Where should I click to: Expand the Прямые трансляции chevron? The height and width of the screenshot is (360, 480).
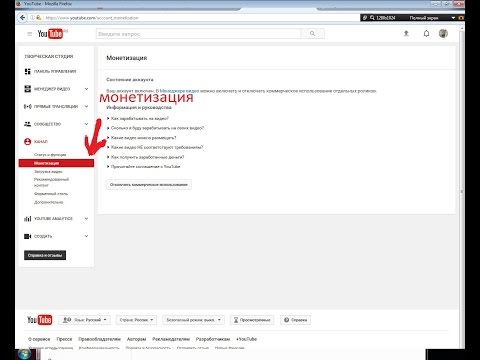(x=86, y=106)
